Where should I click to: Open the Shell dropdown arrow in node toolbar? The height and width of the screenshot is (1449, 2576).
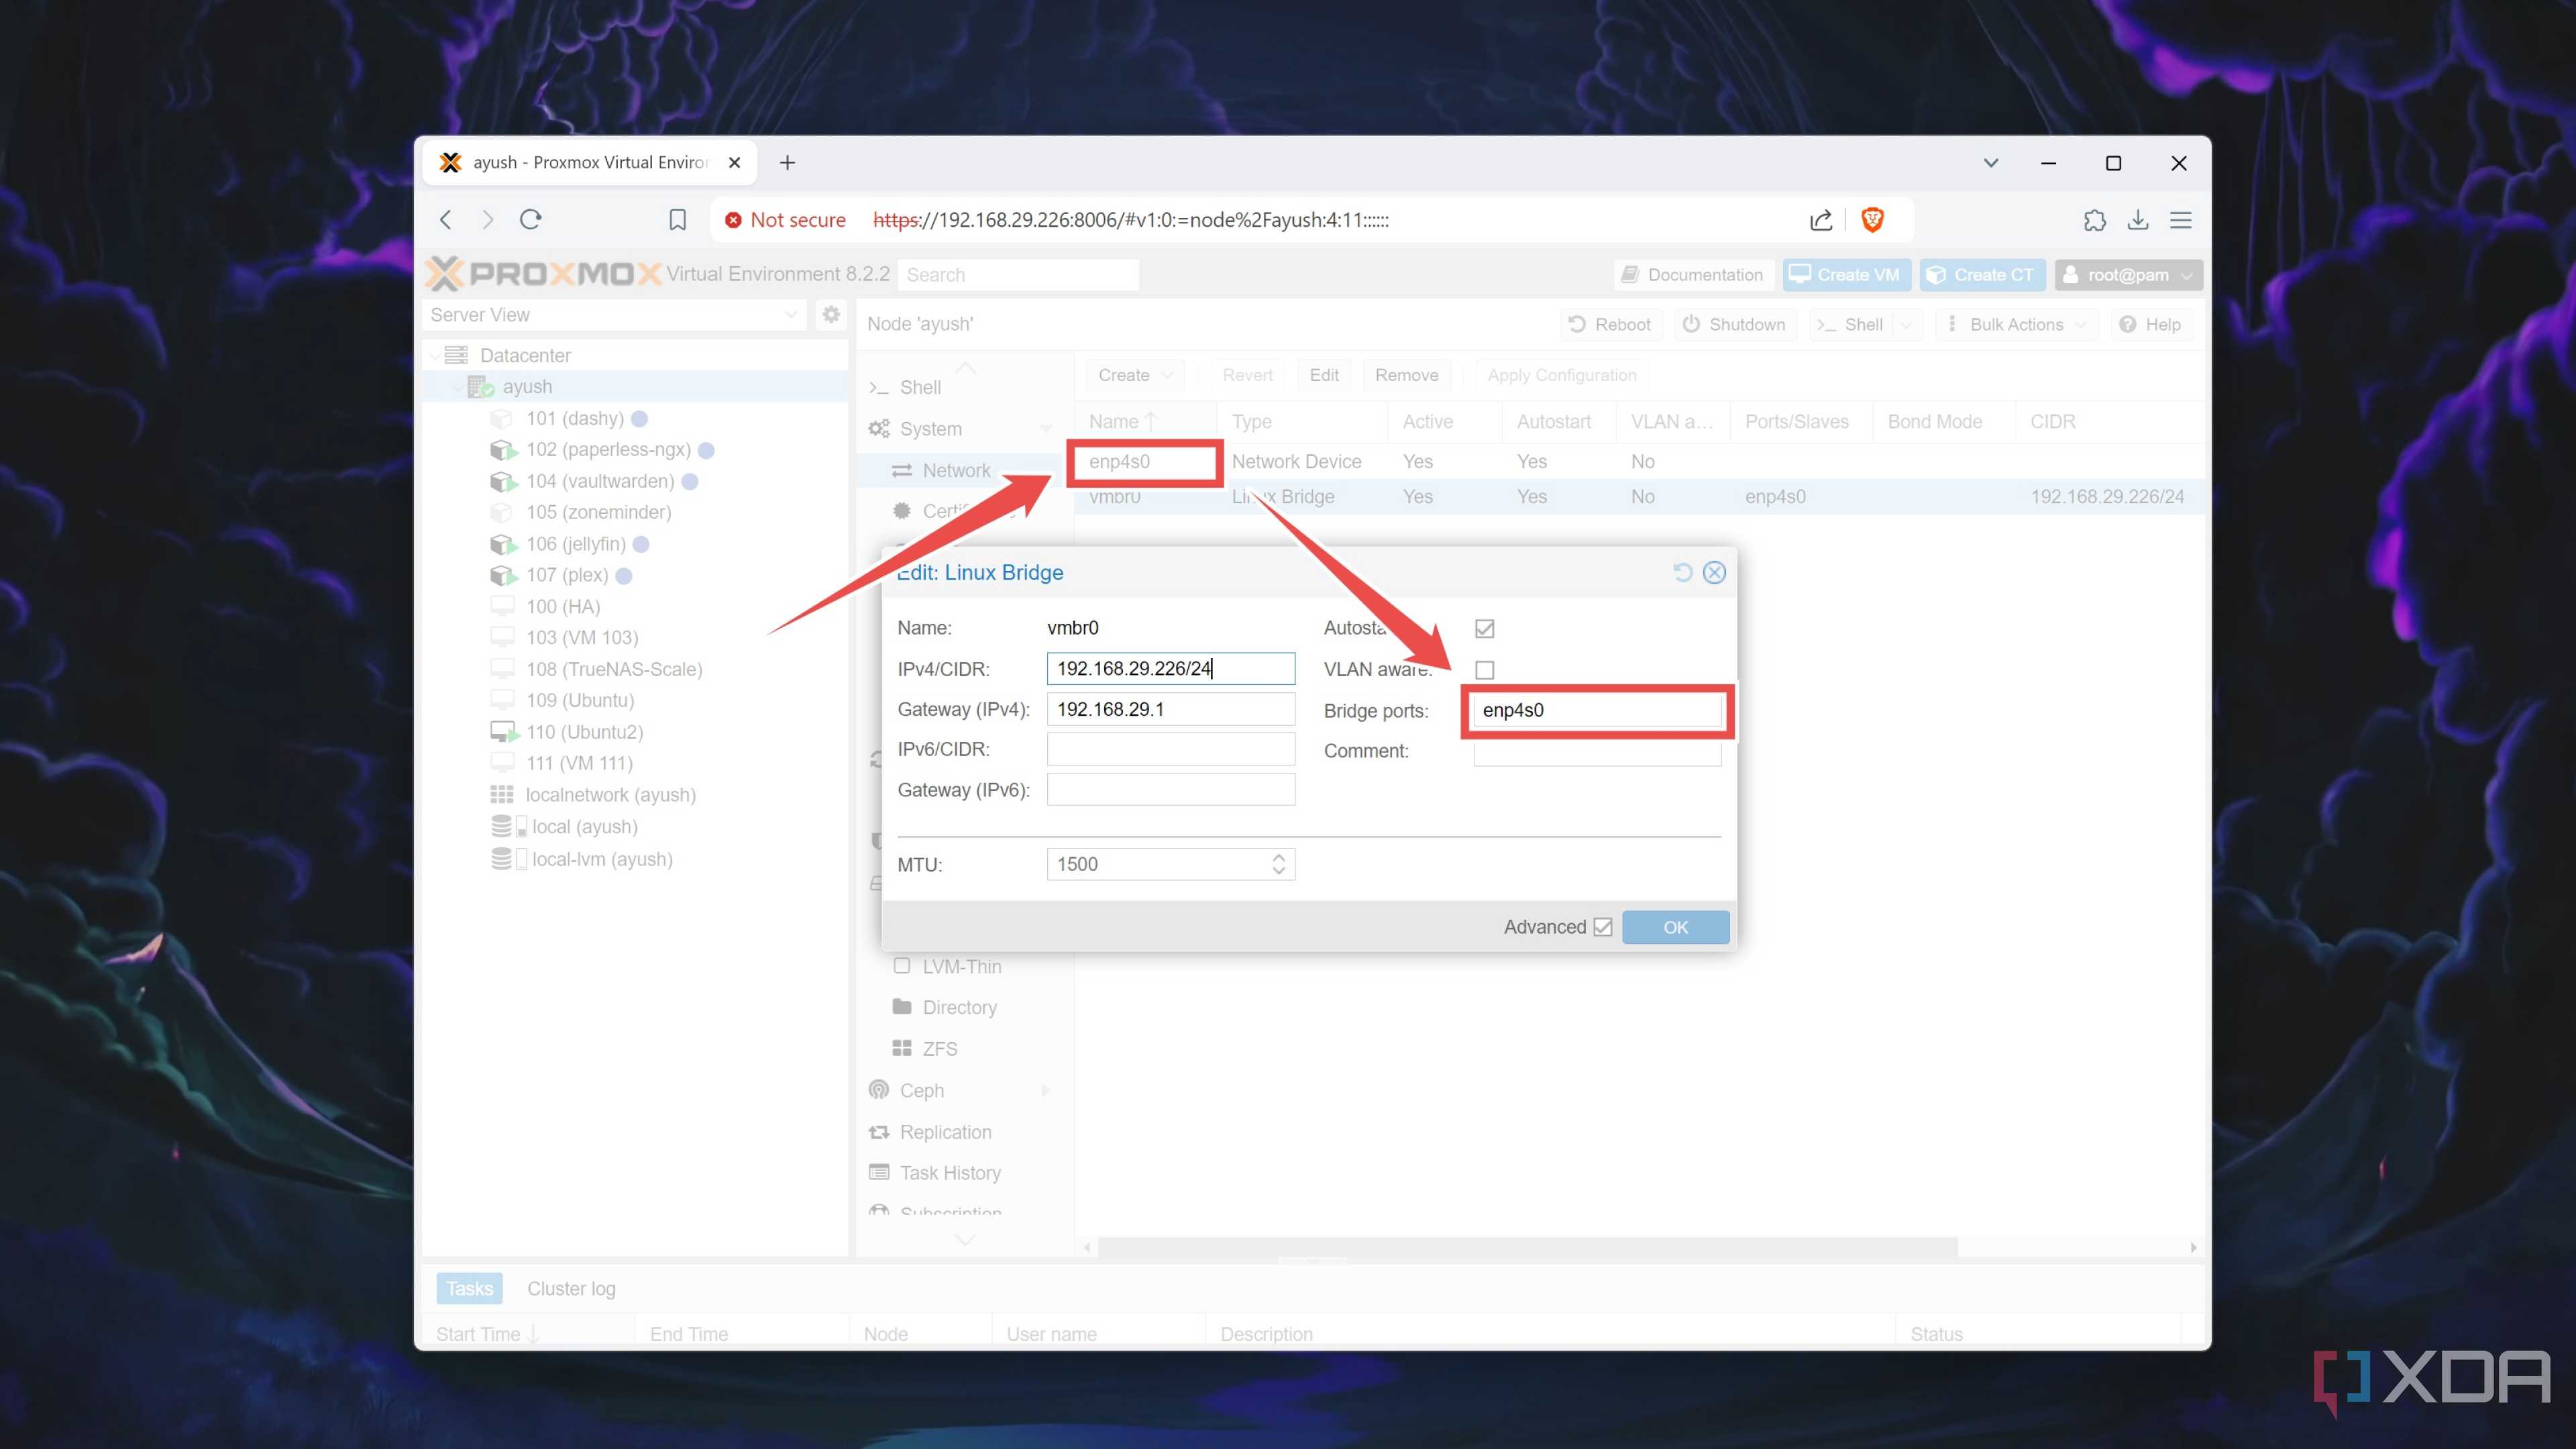[1907, 324]
